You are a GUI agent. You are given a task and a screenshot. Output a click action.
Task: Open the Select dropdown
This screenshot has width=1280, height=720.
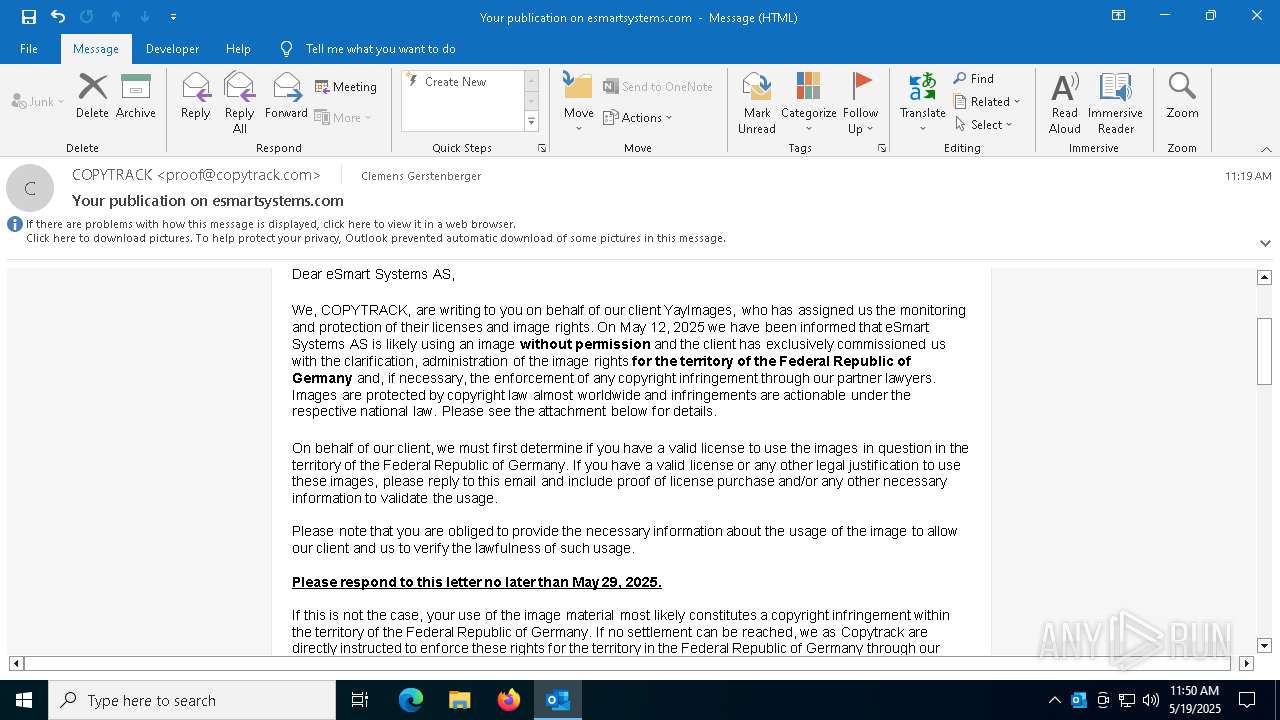coord(983,125)
